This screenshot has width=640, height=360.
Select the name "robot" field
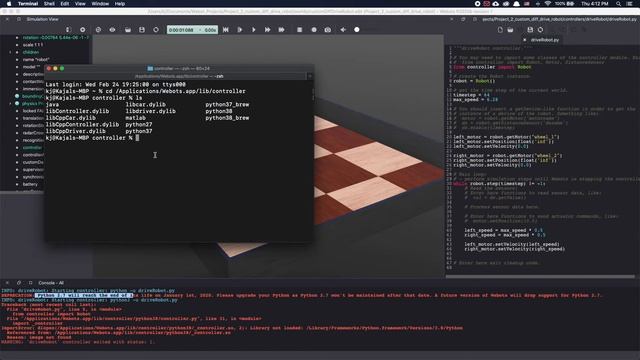pyautogui.click(x=36, y=60)
